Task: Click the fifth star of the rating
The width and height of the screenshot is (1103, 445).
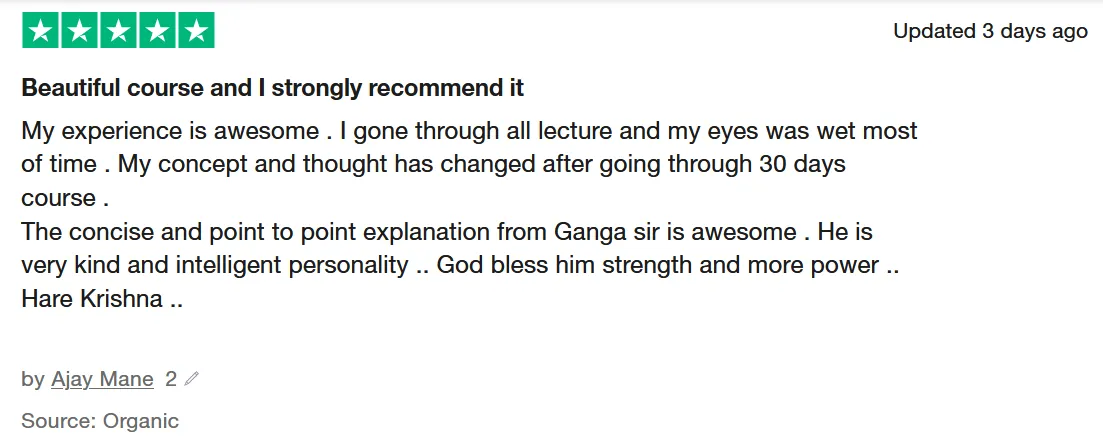Action: [x=196, y=32]
